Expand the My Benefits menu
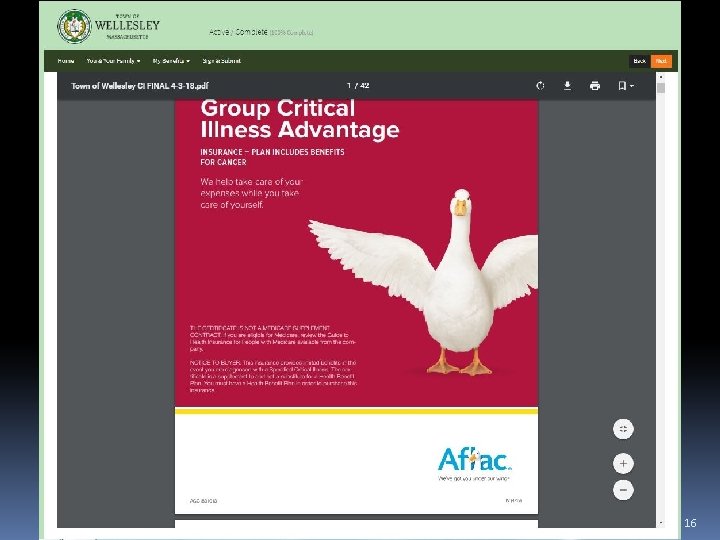Image resolution: width=720 pixels, height=540 pixels. tap(171, 61)
